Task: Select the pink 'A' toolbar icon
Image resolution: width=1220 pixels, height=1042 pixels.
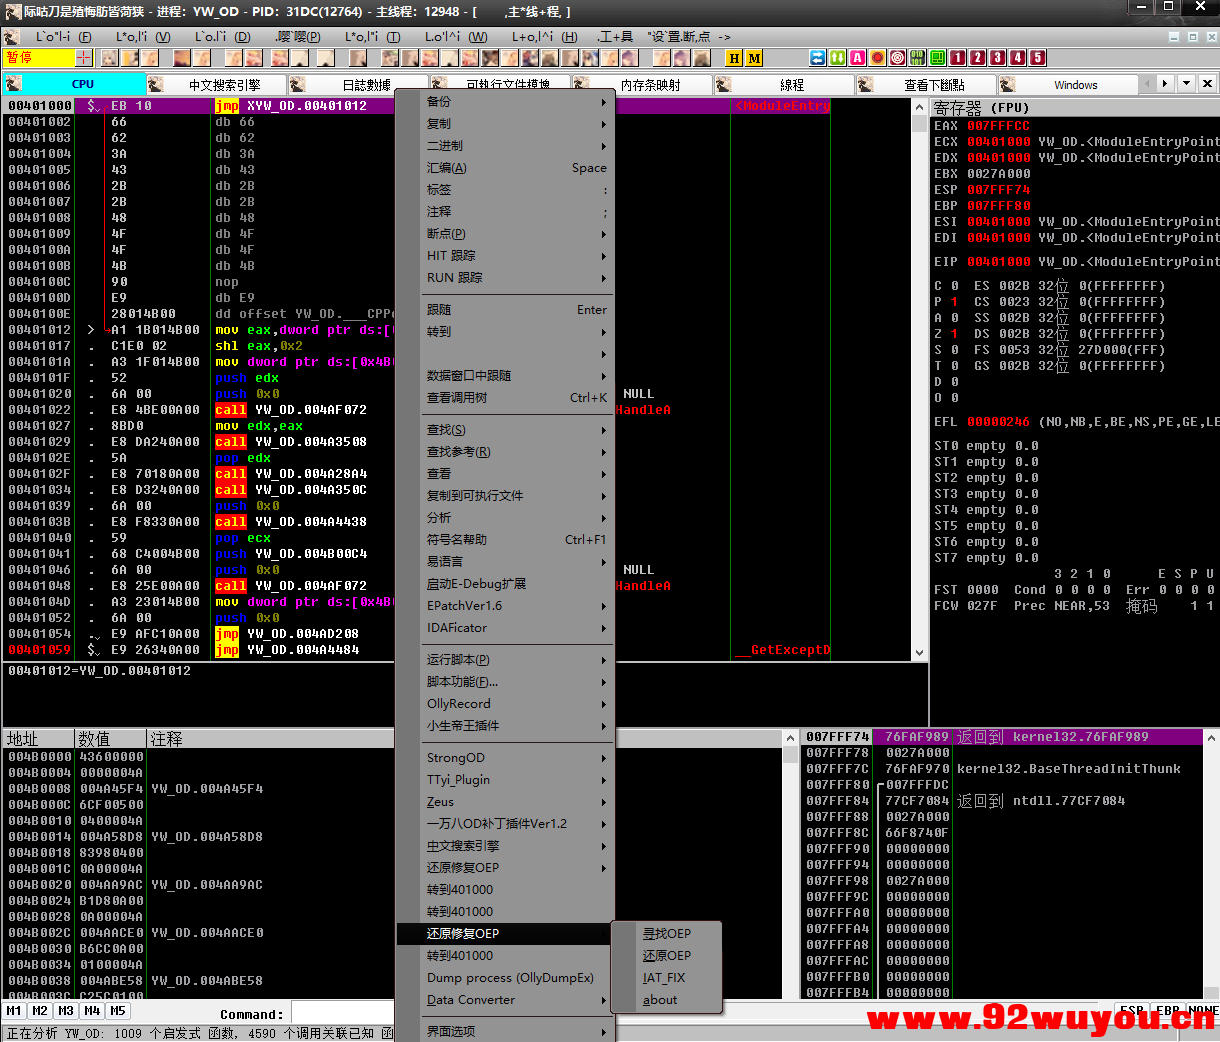Action: point(856,57)
